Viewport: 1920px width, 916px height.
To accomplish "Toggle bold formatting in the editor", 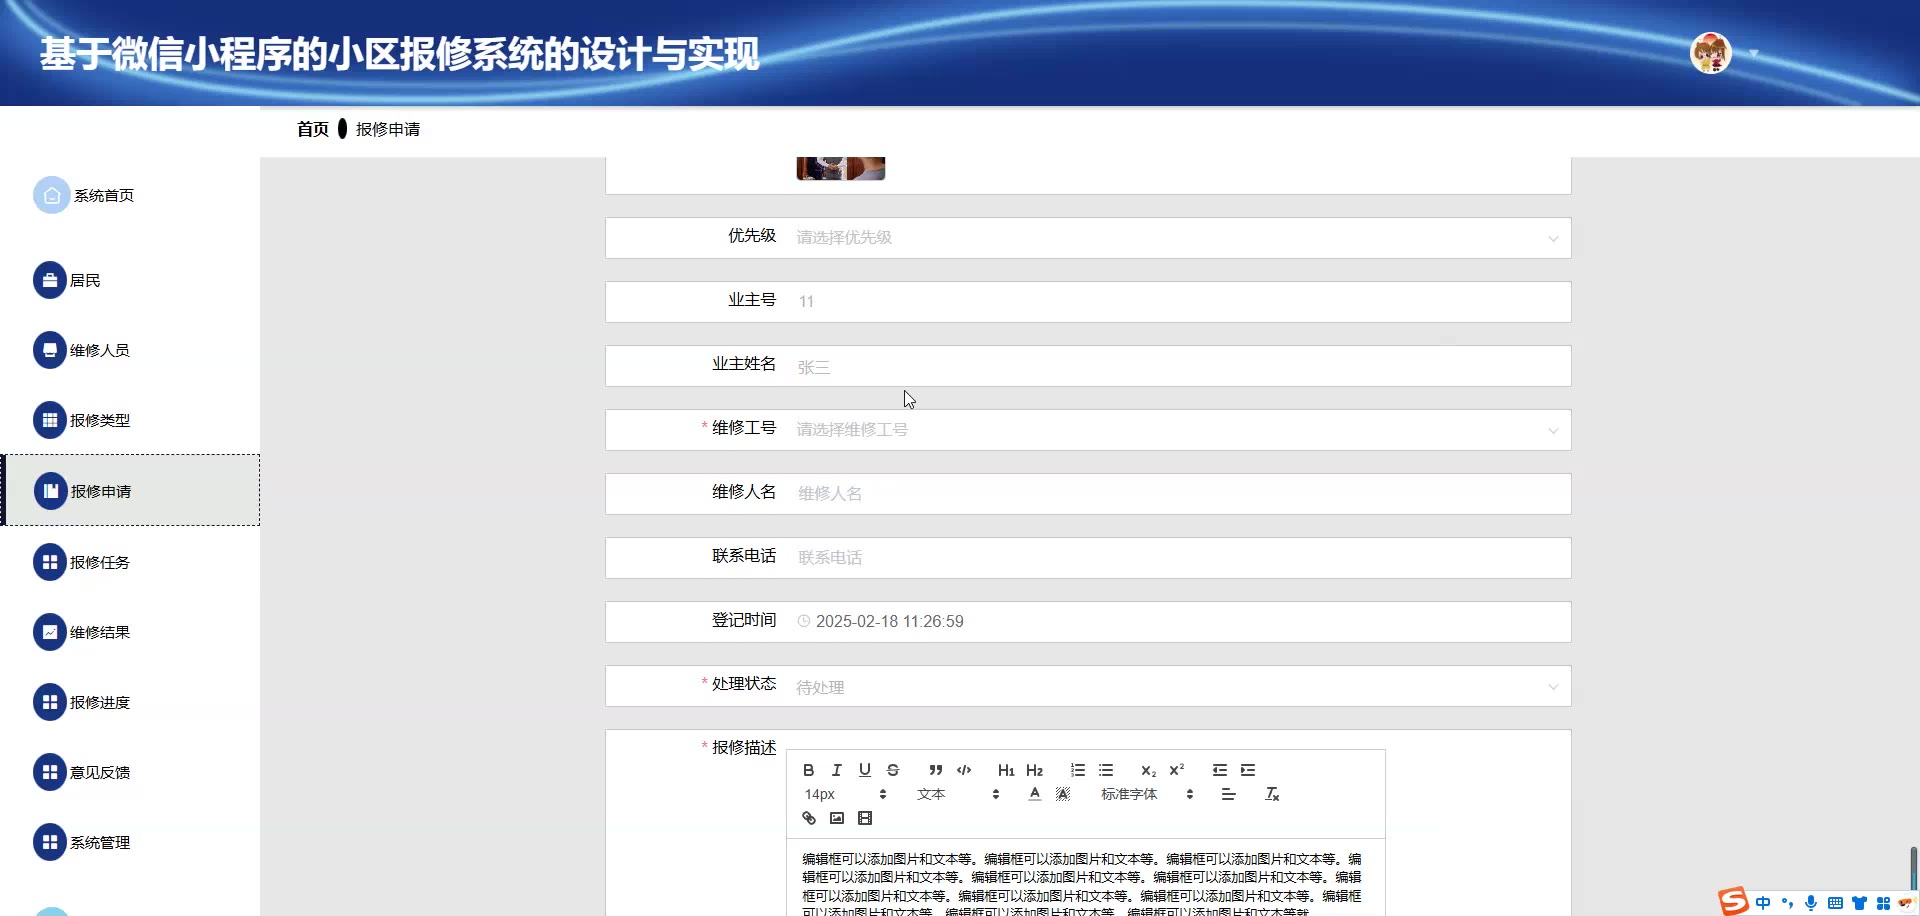I will [808, 770].
